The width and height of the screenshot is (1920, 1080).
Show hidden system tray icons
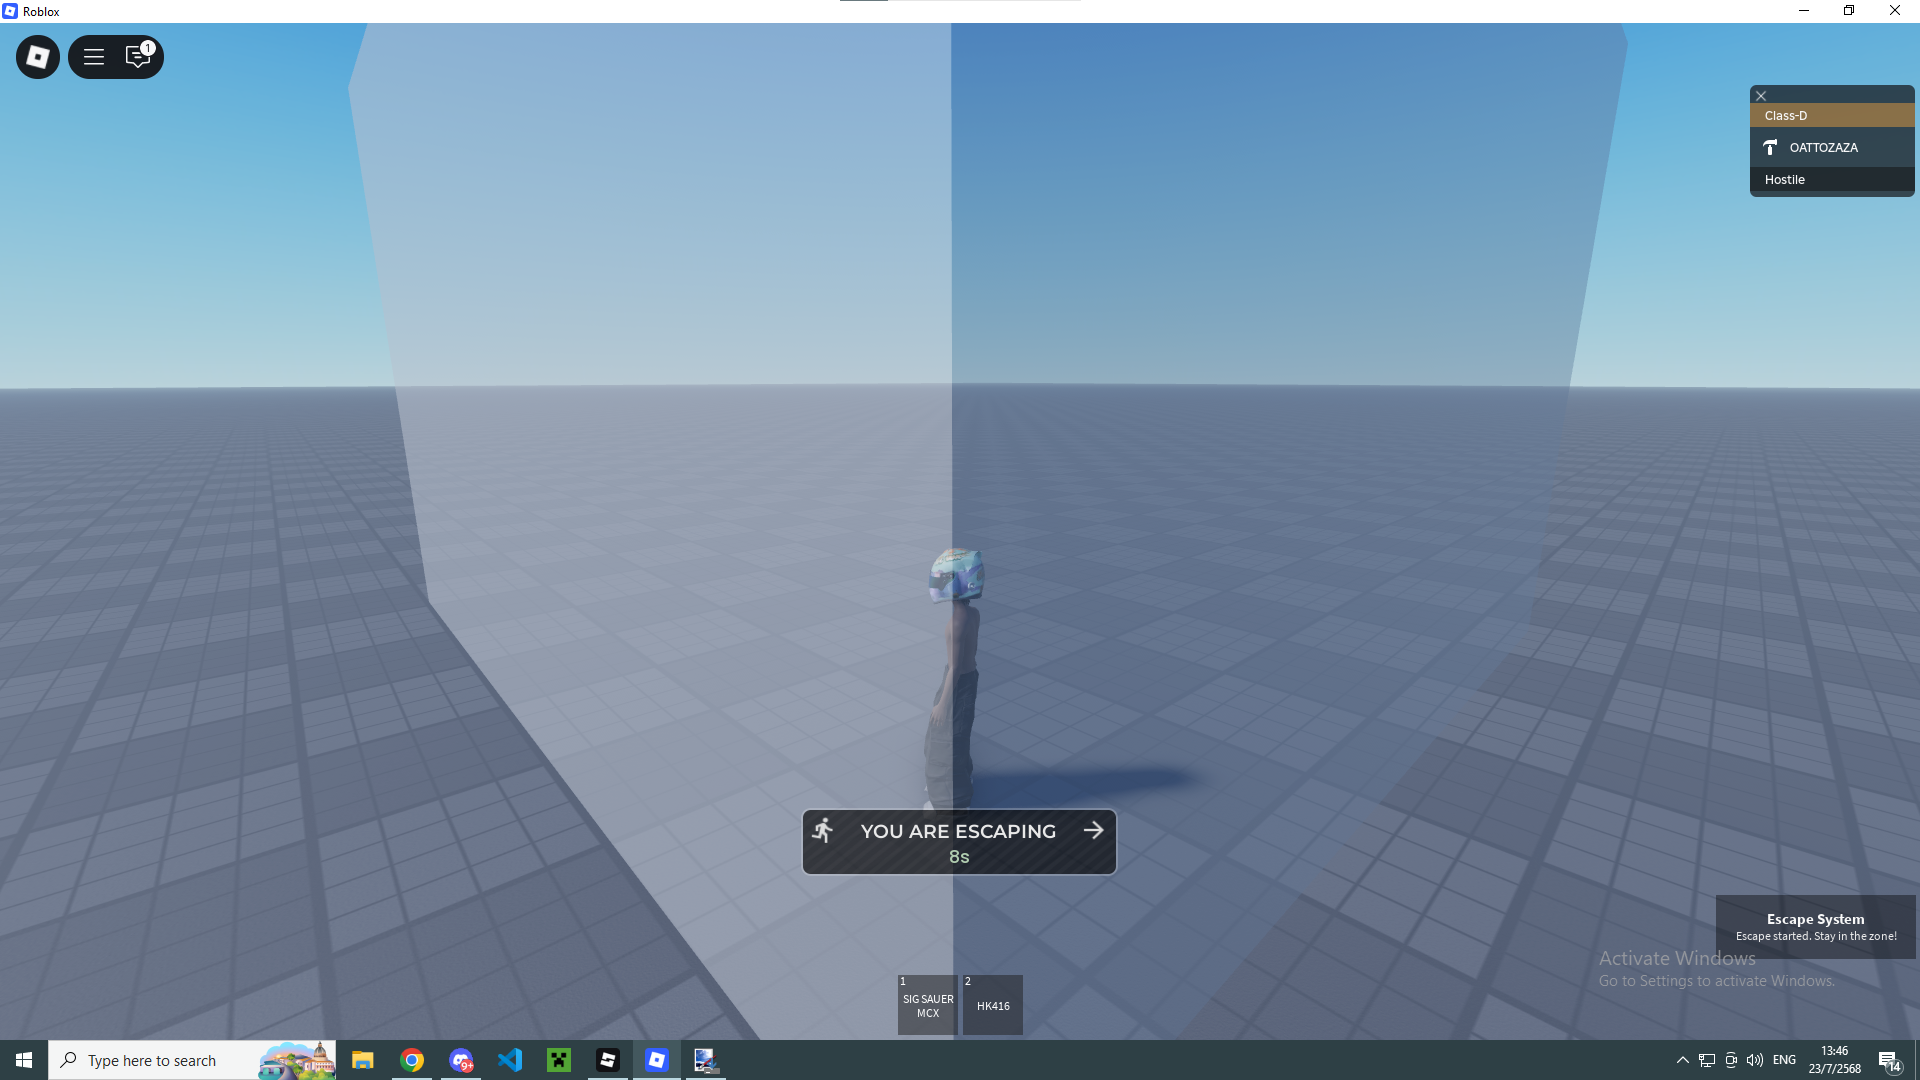tap(1682, 1060)
